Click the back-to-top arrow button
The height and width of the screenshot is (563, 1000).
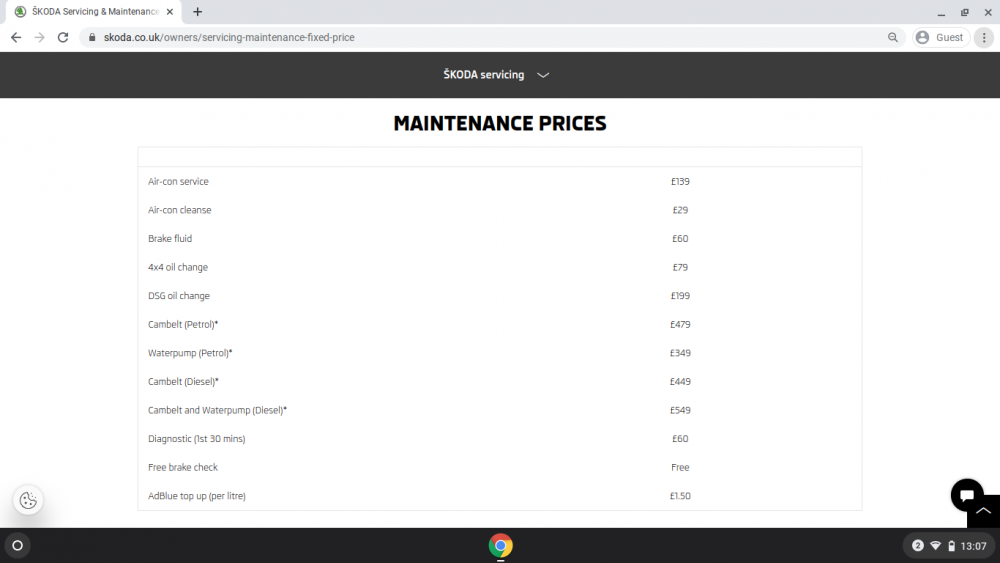[983, 511]
